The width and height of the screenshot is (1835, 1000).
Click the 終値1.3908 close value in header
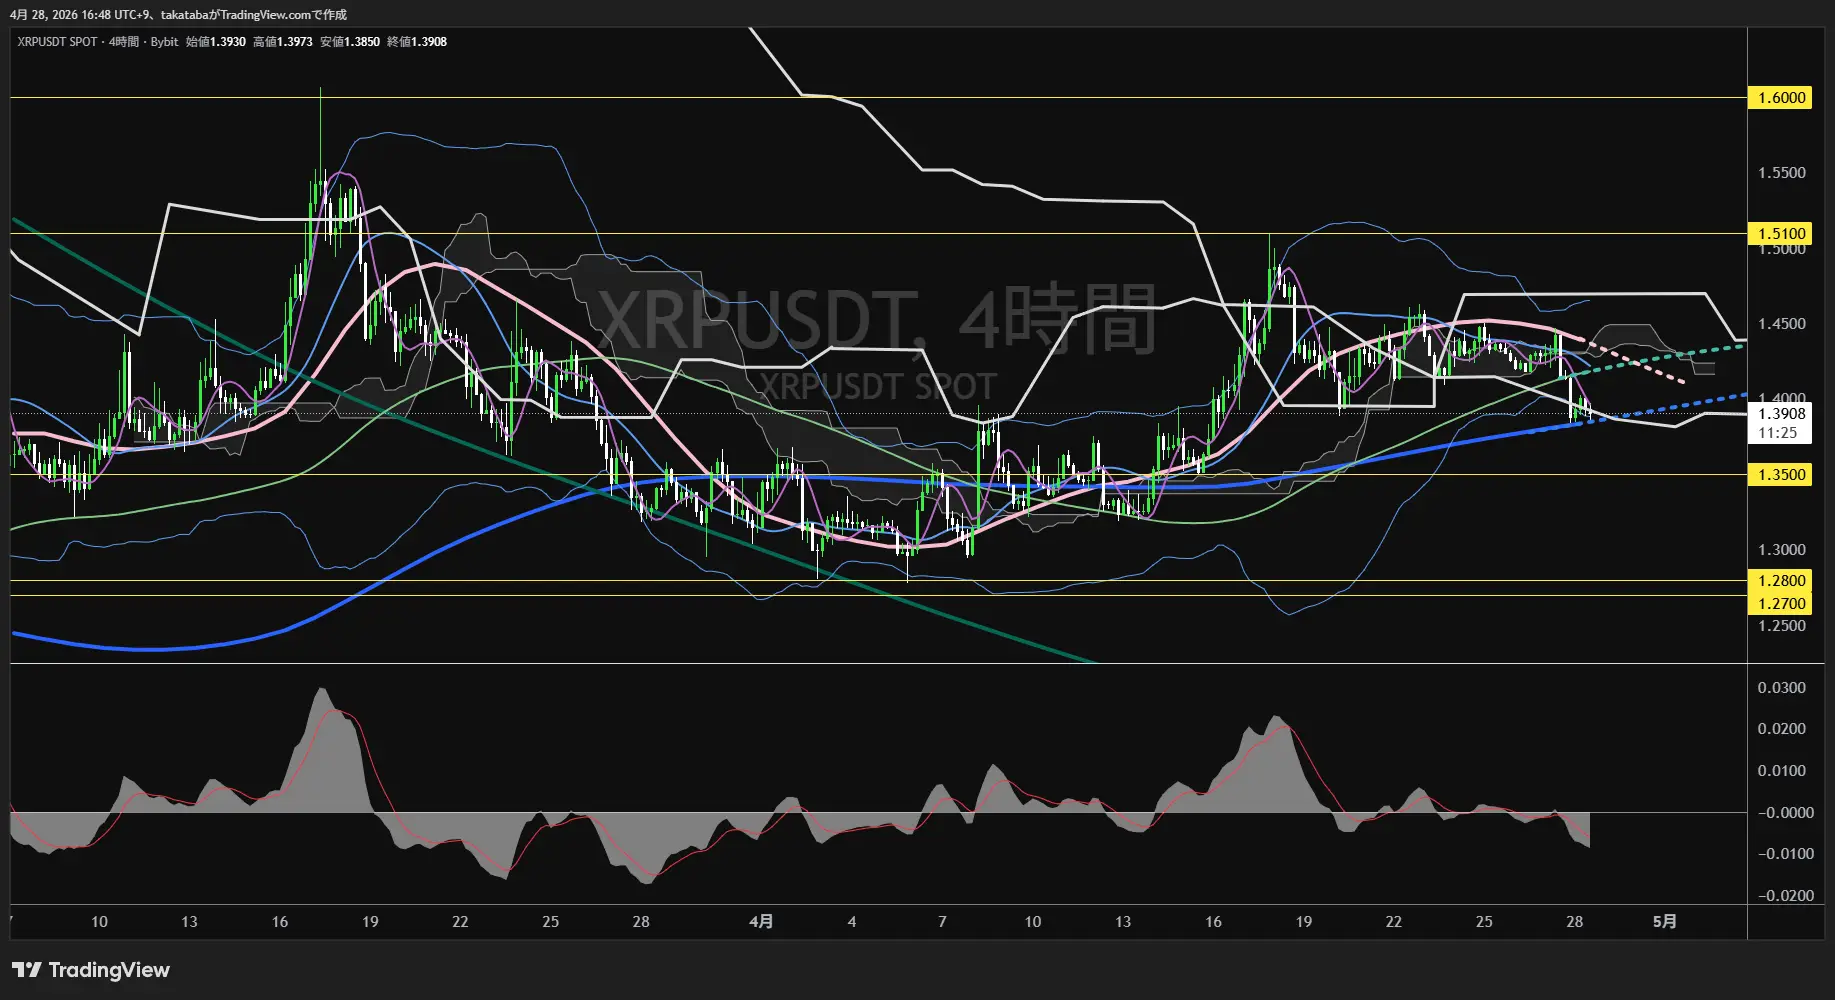pyautogui.click(x=417, y=42)
